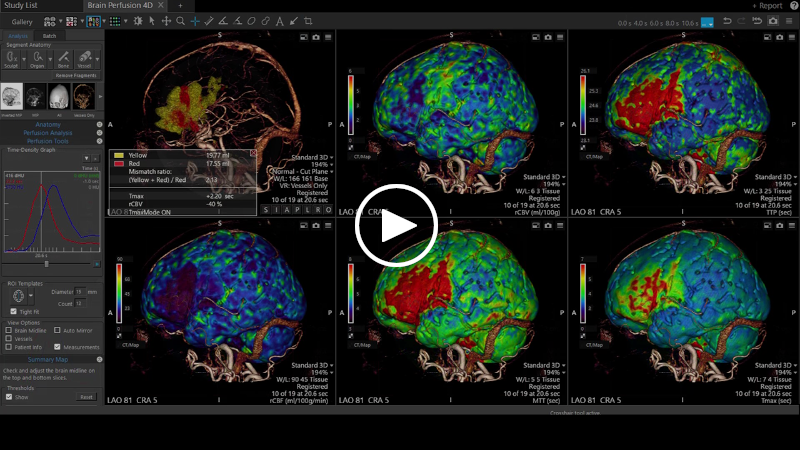Switch to the Batch tab
The width and height of the screenshot is (800, 450).
click(49, 36)
